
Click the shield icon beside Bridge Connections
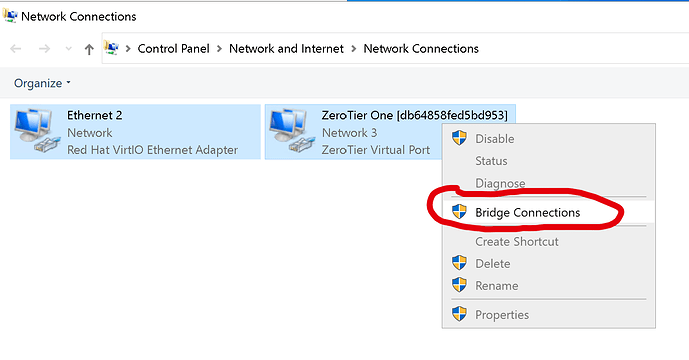click(x=459, y=211)
